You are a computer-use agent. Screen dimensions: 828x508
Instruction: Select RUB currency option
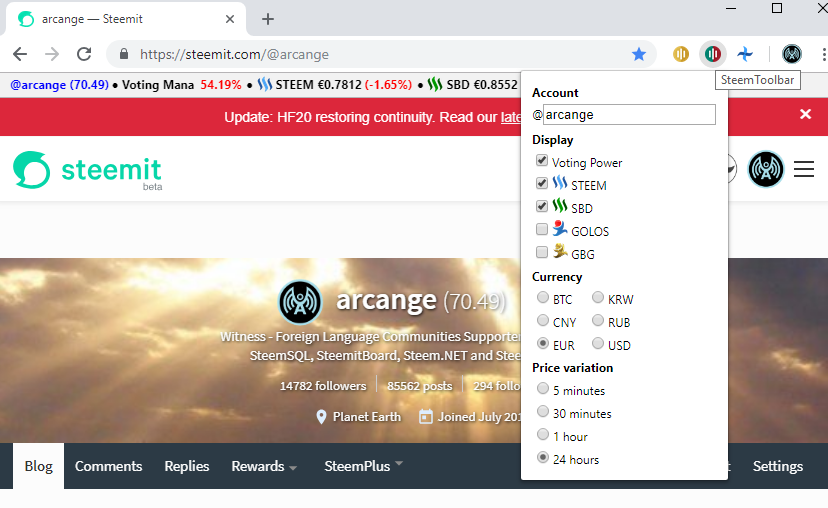(598, 320)
